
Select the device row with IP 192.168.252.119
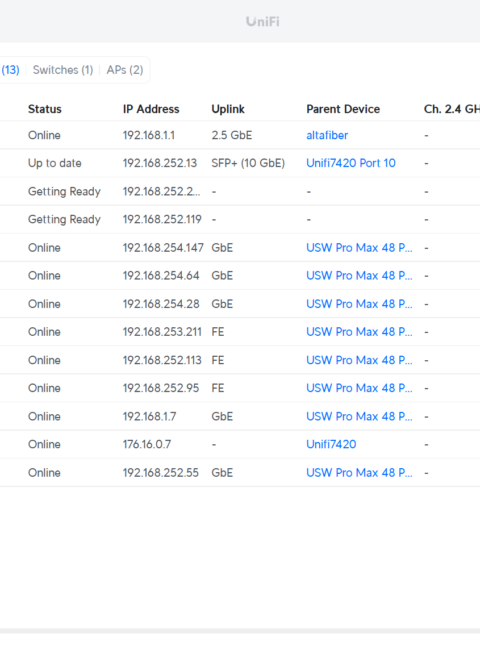point(240,219)
